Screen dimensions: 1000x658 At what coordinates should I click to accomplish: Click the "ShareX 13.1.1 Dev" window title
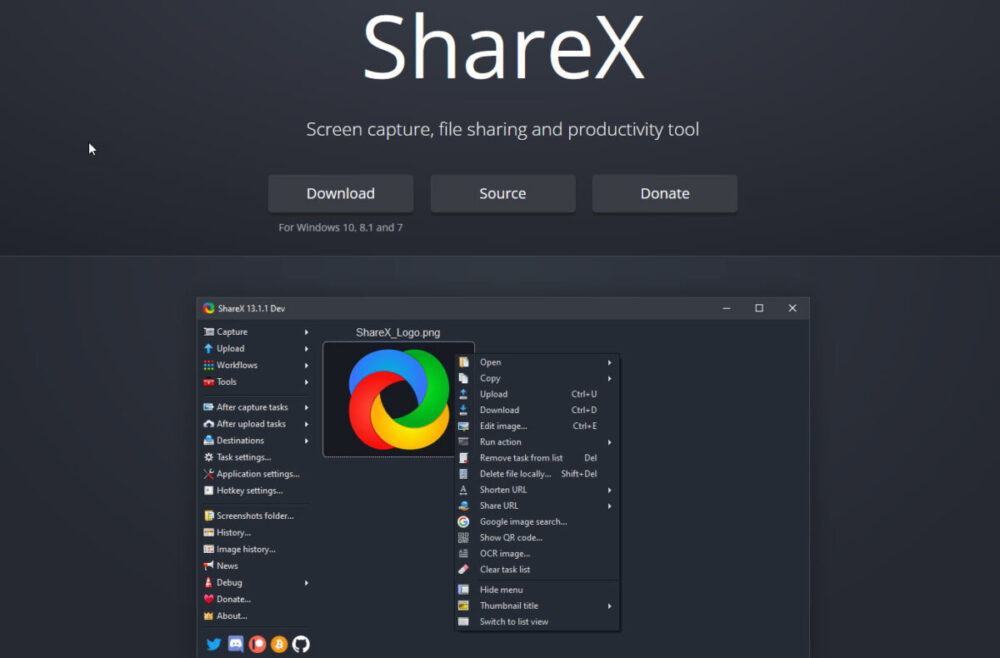click(x=251, y=309)
